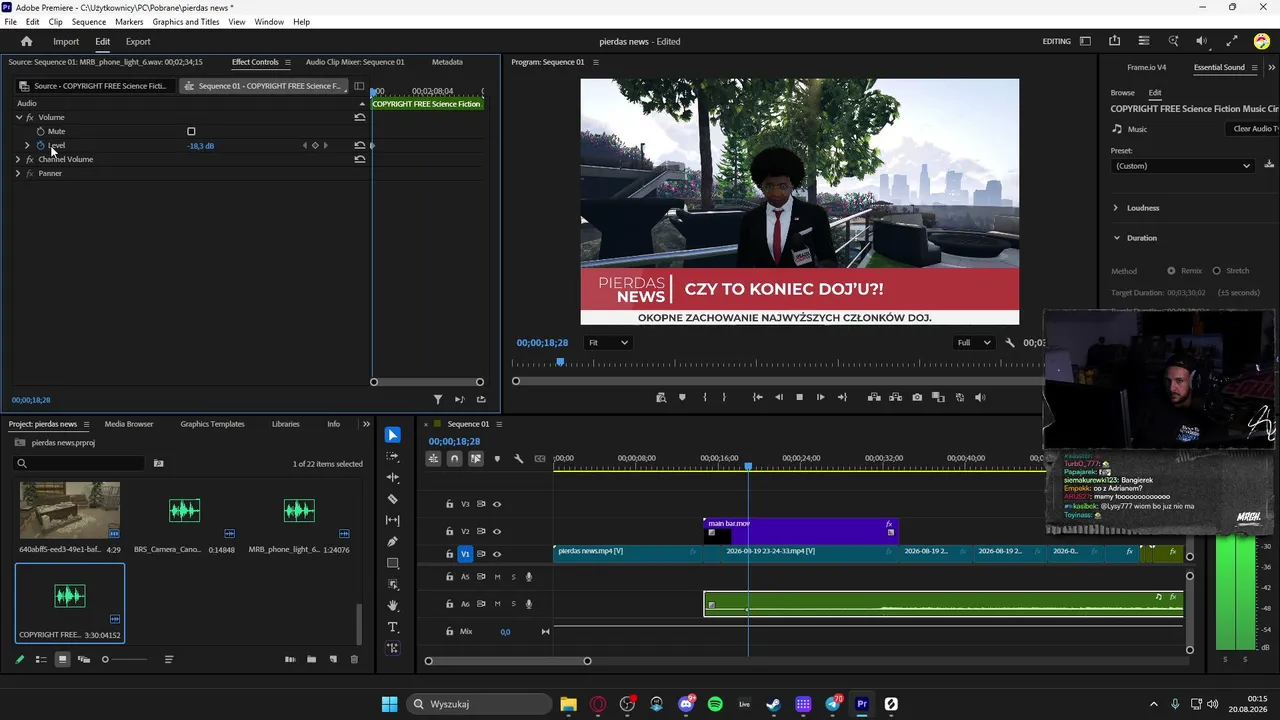Select the Slip tool
Viewport: 1280px width, 720px height.
[392, 520]
